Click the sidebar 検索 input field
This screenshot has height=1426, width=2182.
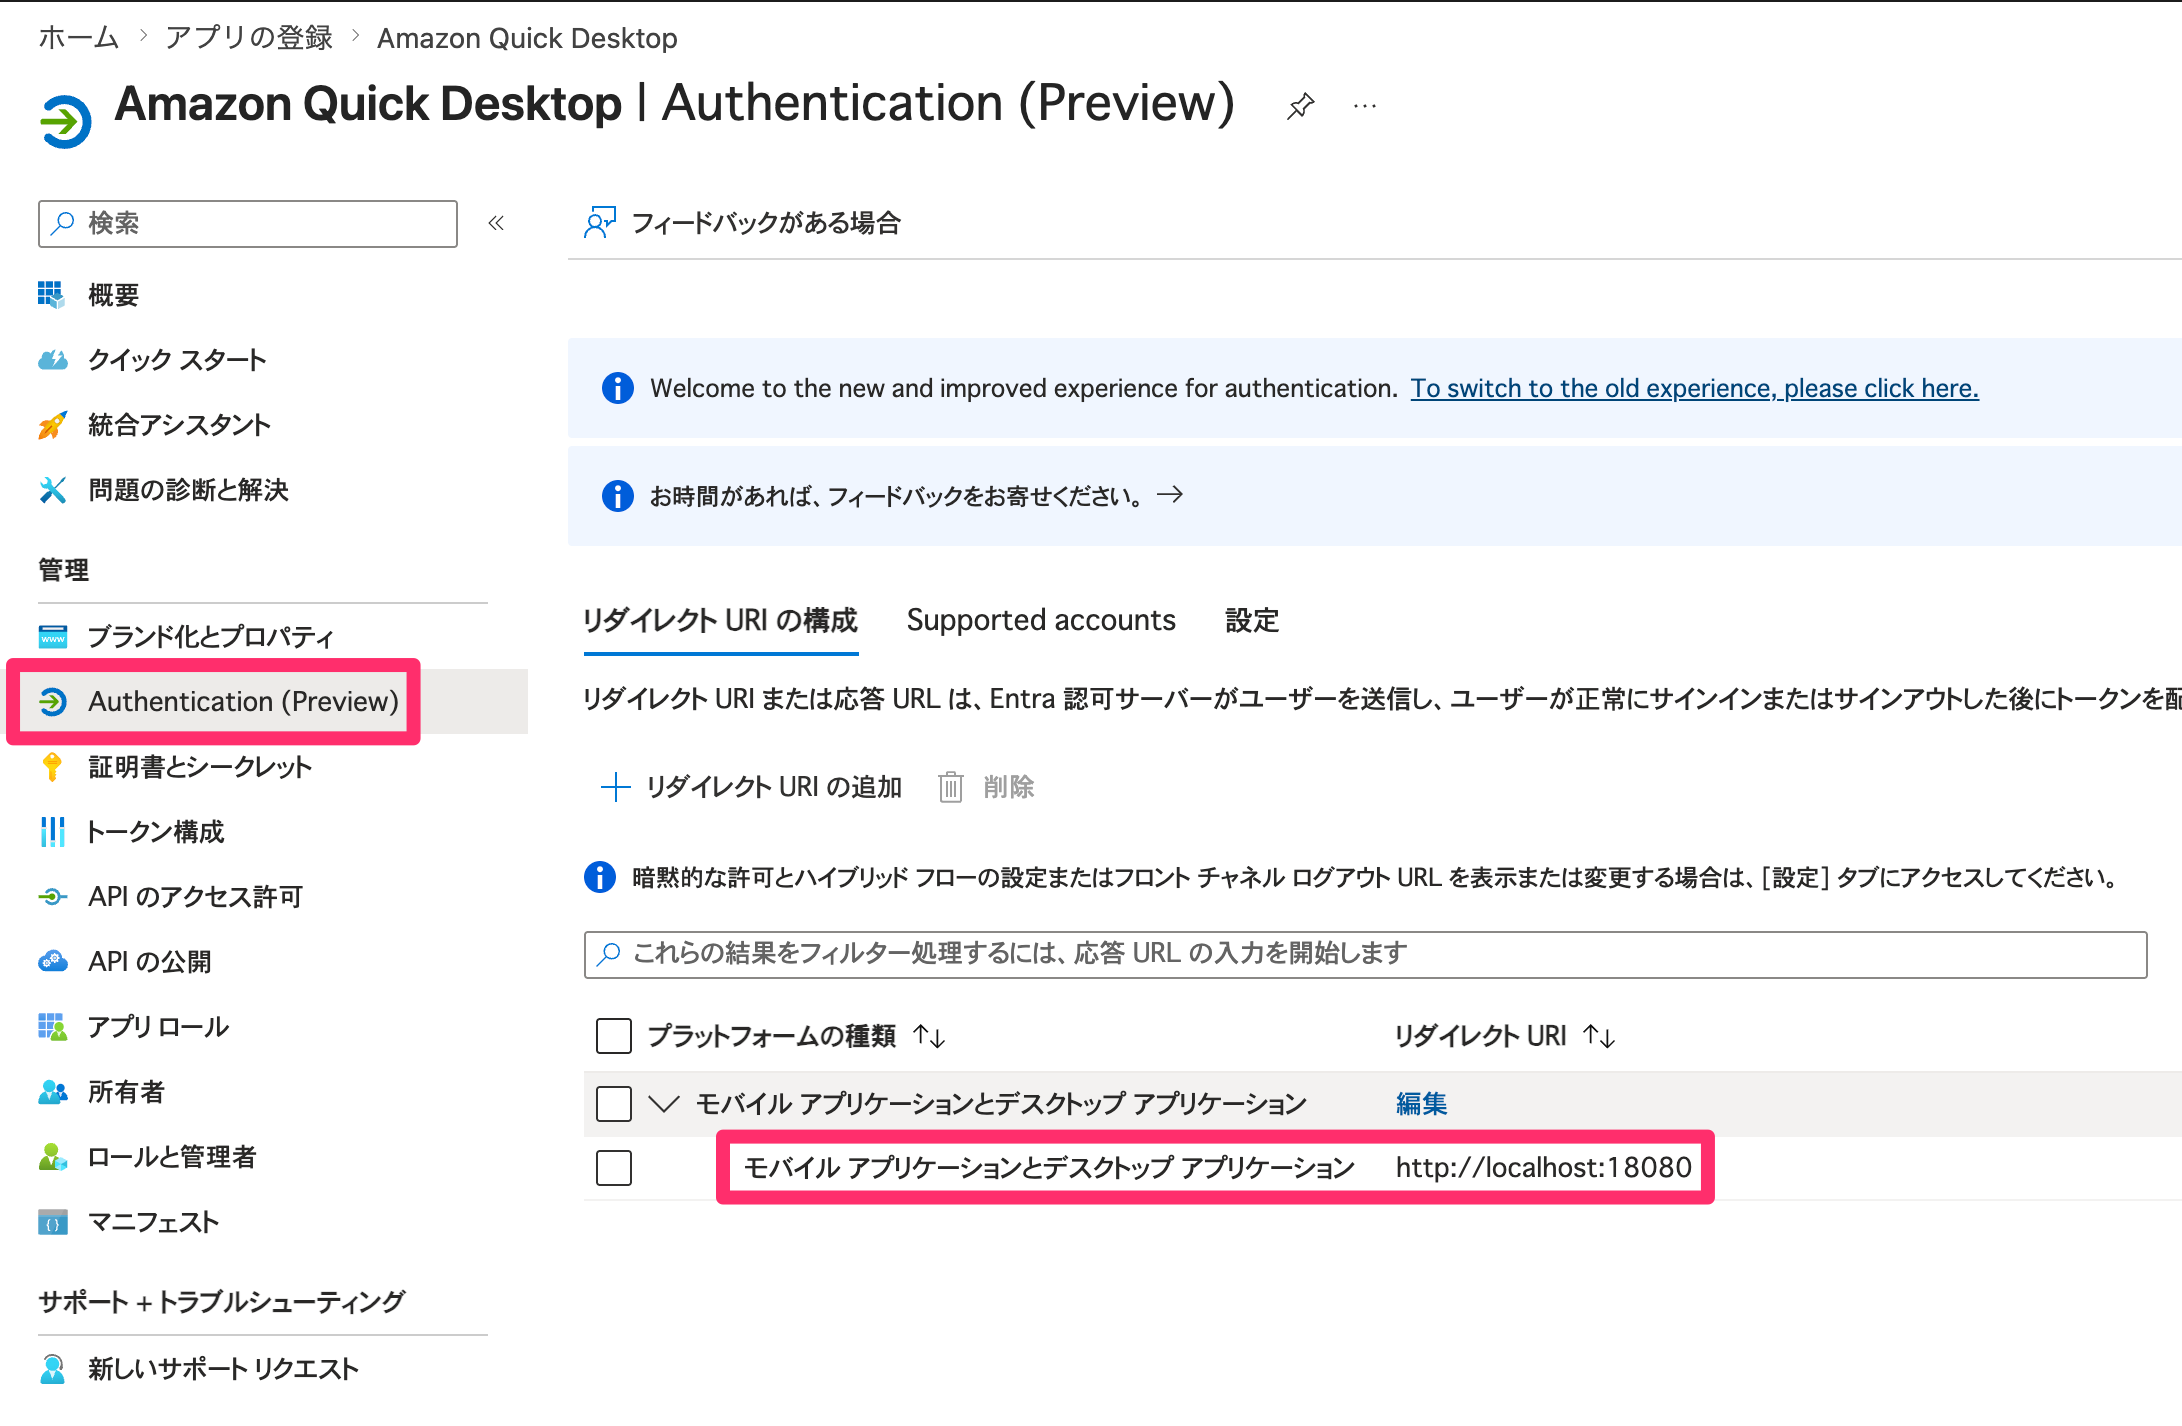pos(248,223)
